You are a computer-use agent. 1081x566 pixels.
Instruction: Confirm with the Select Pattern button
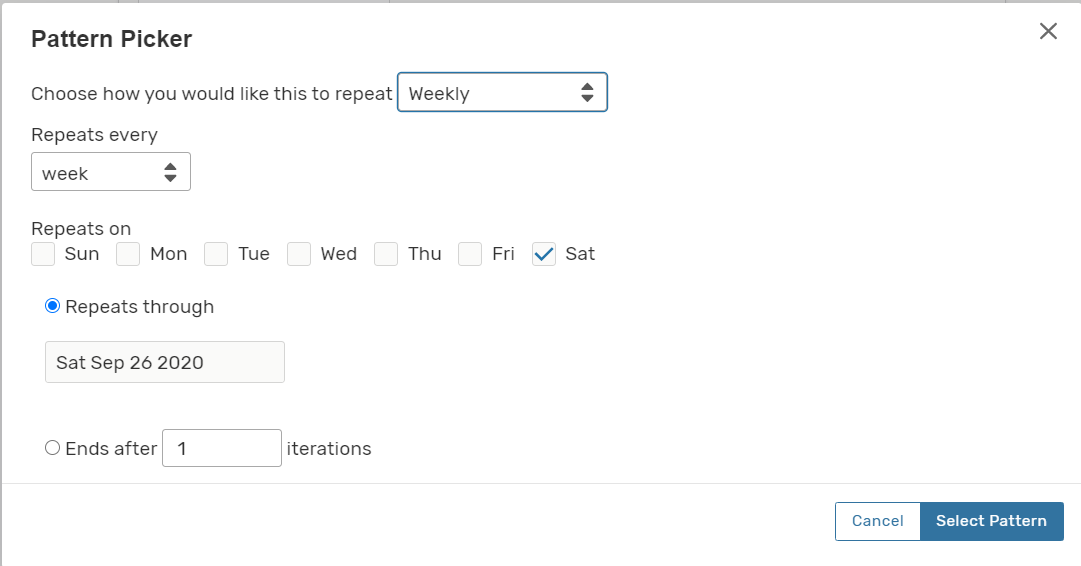pos(991,521)
